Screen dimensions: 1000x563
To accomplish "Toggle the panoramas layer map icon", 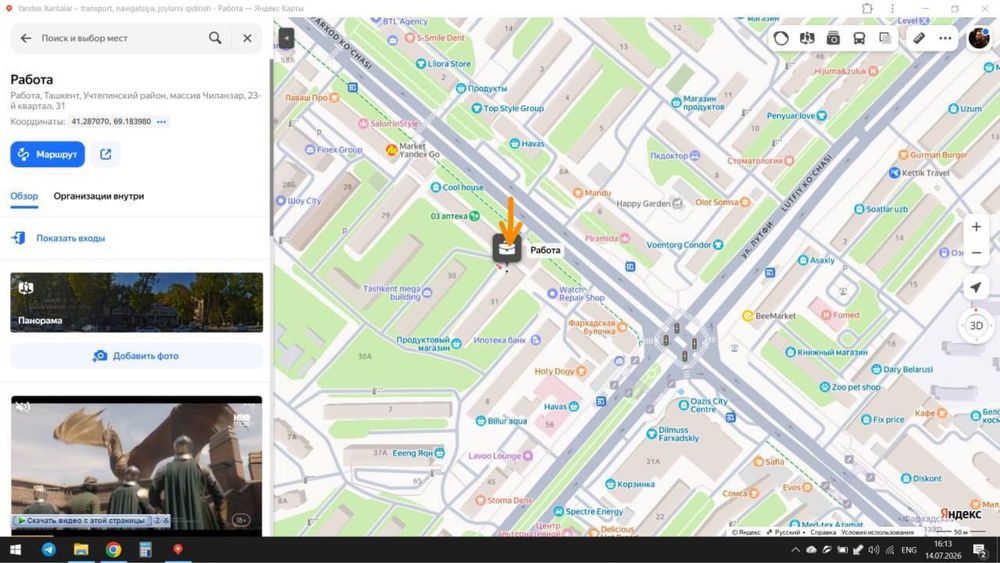I will tap(807, 38).
